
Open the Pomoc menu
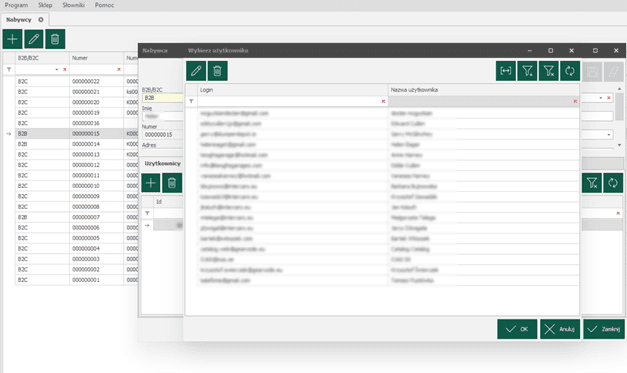104,5
